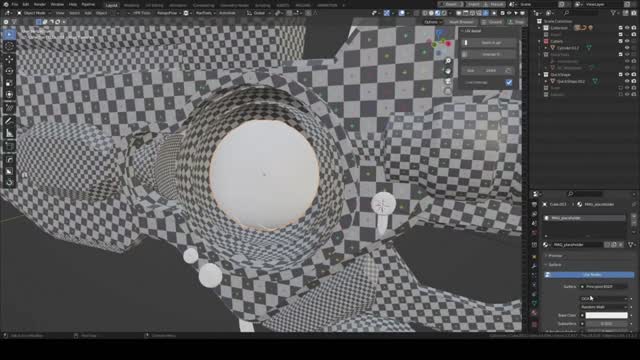Open the View menu in the viewport header
Image resolution: width=640 pixels, height=360 pixels.
coord(60,13)
